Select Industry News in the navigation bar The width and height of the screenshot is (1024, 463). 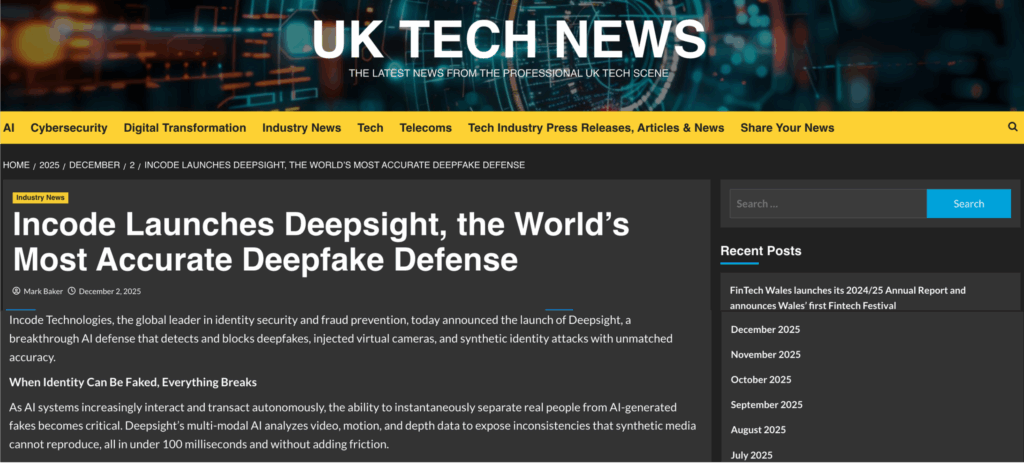(302, 128)
